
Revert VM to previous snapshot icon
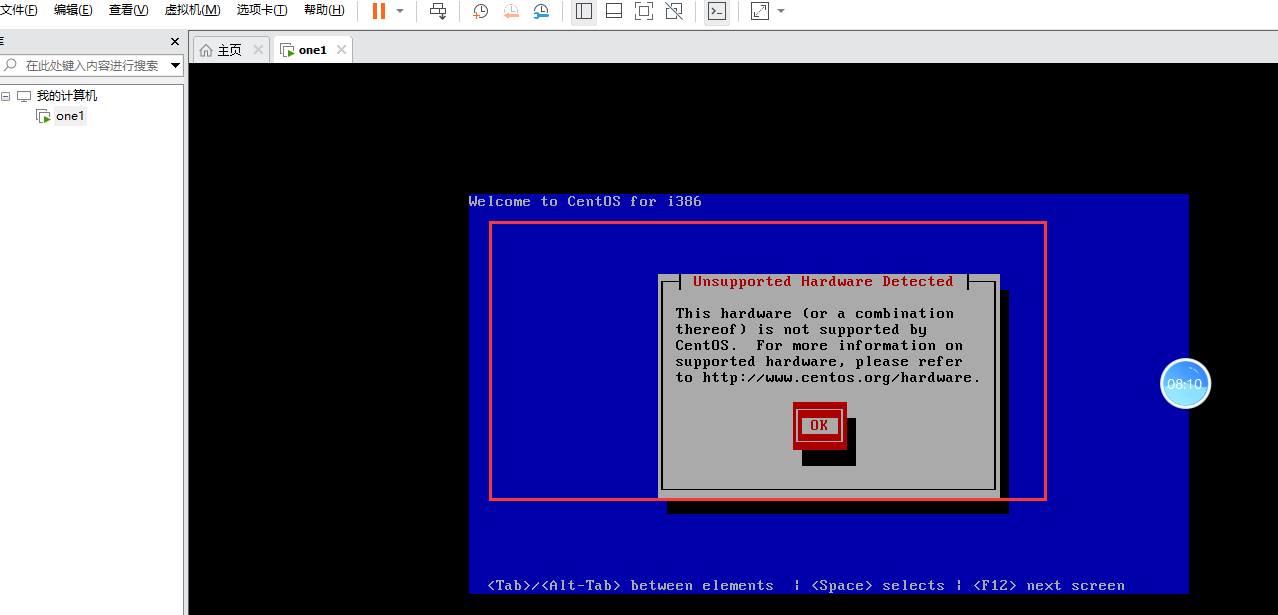click(x=511, y=11)
